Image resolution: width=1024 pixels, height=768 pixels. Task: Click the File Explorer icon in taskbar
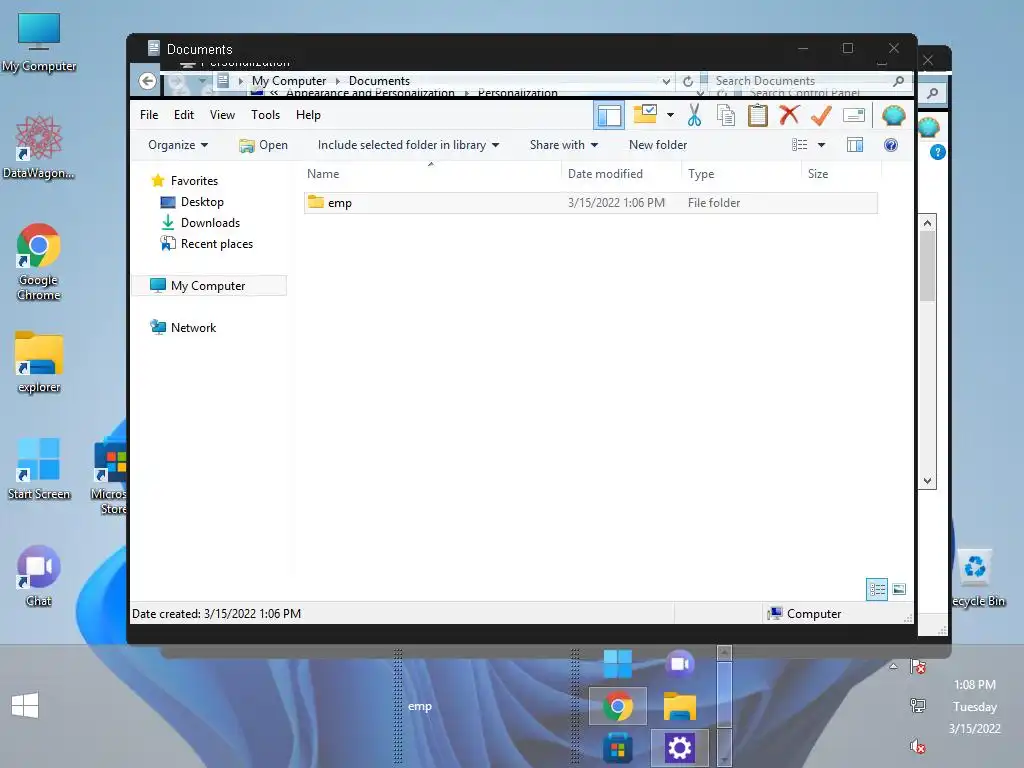680,706
